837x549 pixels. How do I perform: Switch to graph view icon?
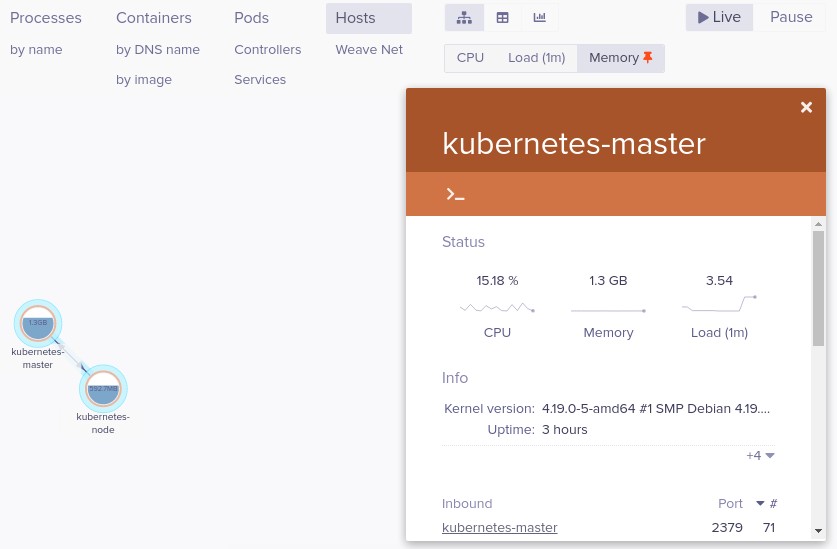(464, 18)
